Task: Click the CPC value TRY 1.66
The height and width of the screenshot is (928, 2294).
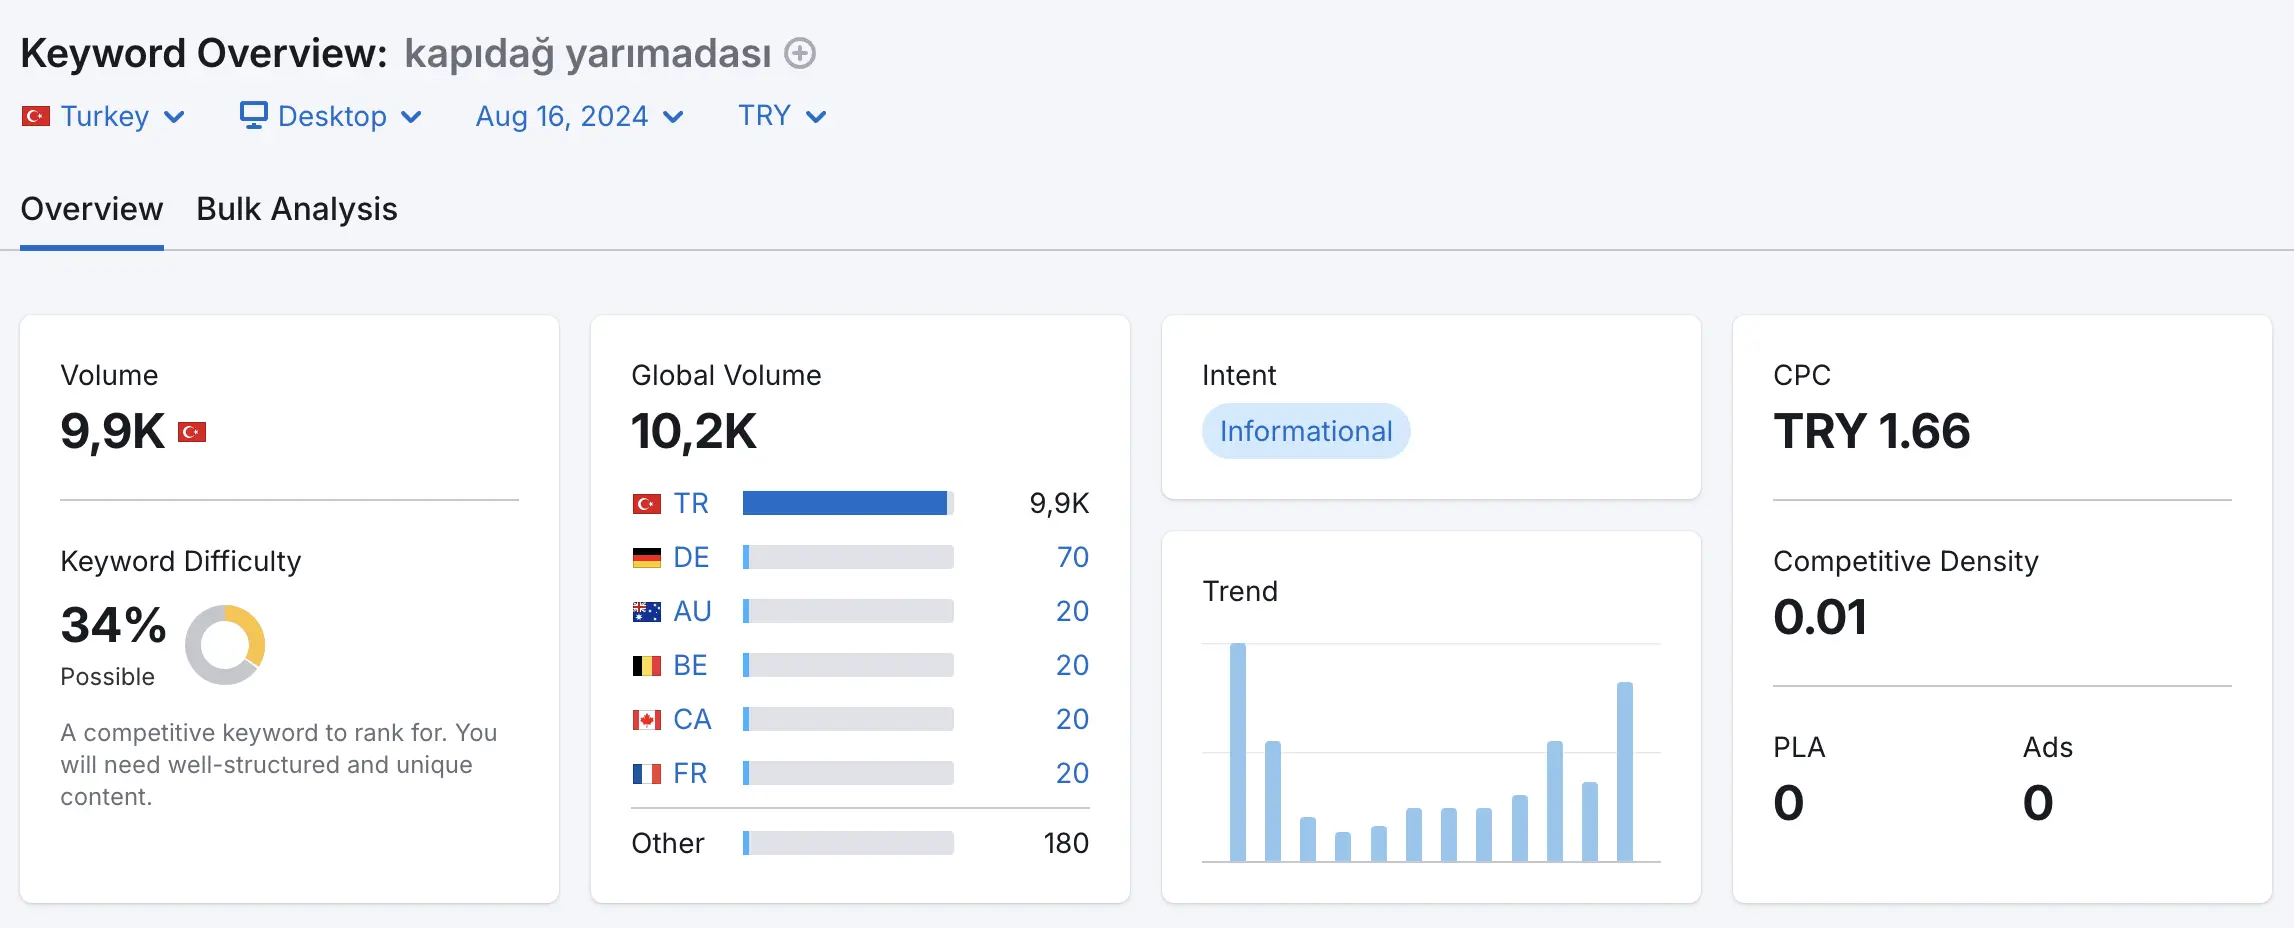Action: click(1871, 431)
